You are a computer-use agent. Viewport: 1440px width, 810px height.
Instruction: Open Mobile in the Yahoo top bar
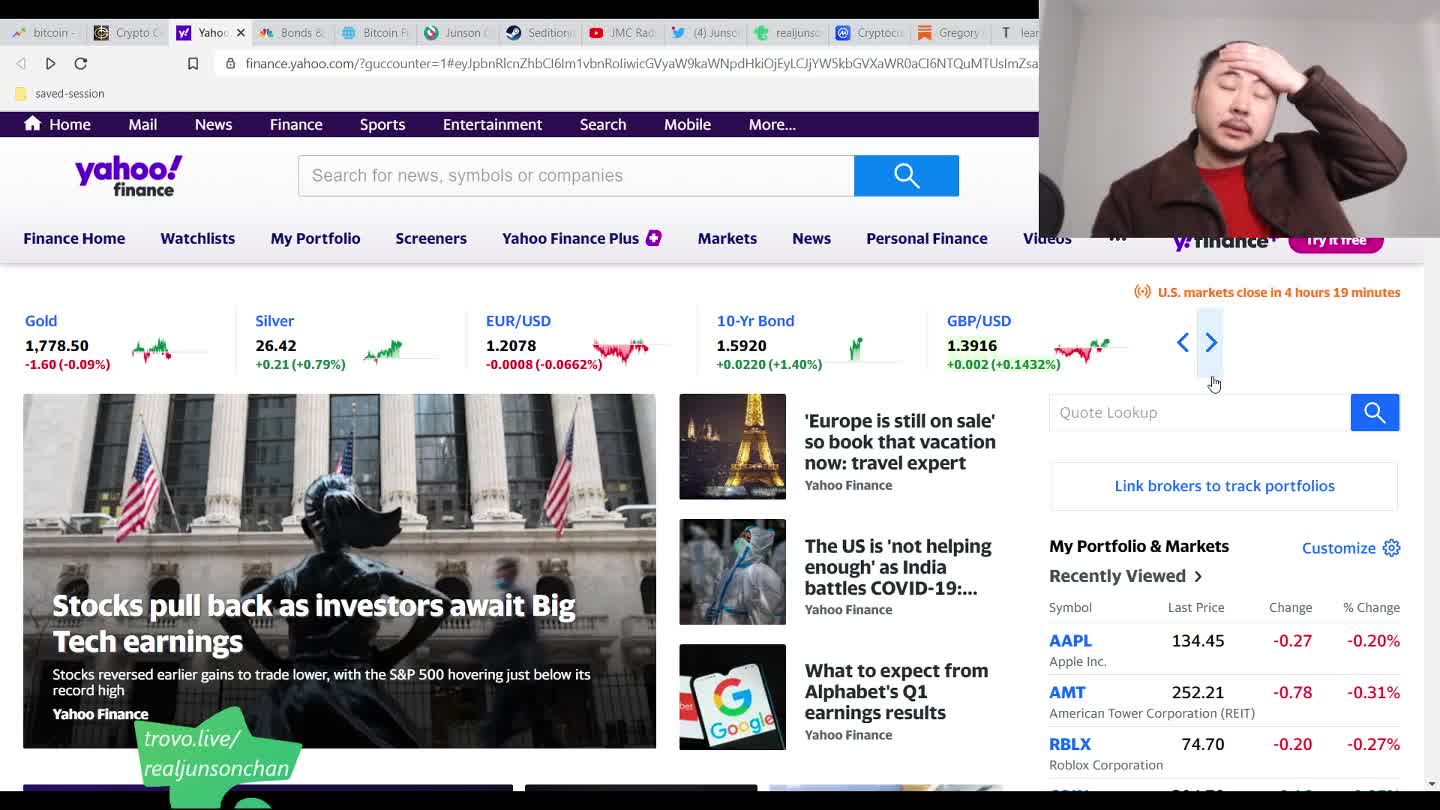(x=687, y=124)
